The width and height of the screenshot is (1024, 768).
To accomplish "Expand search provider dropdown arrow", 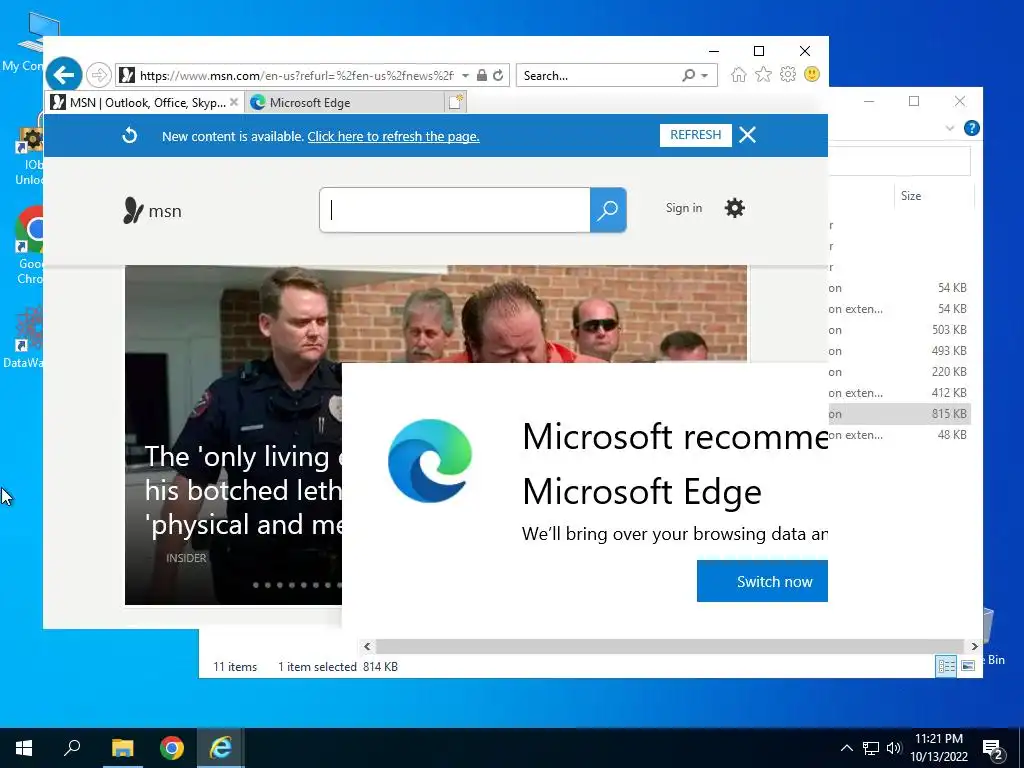I will (x=705, y=76).
